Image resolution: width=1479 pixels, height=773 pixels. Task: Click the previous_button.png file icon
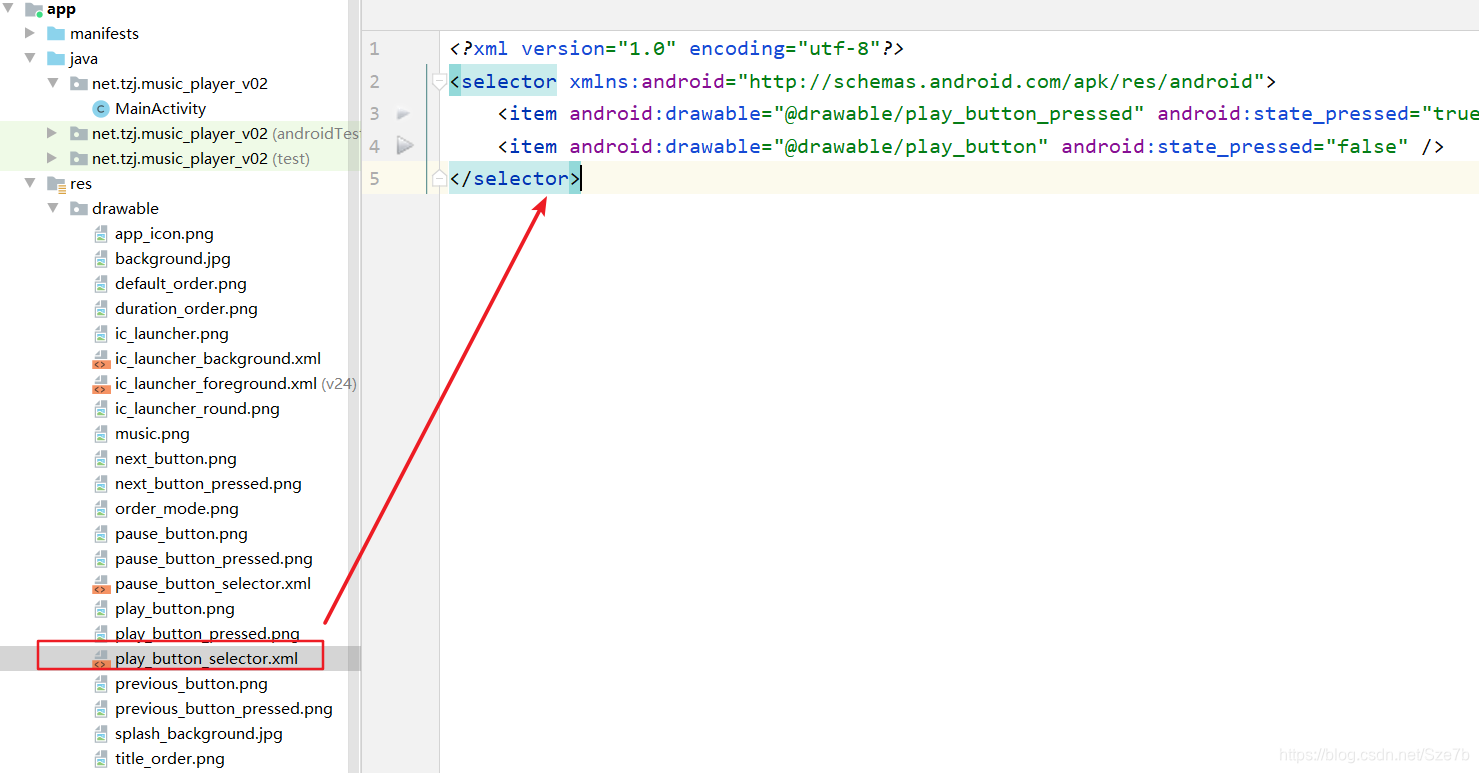[x=101, y=684]
